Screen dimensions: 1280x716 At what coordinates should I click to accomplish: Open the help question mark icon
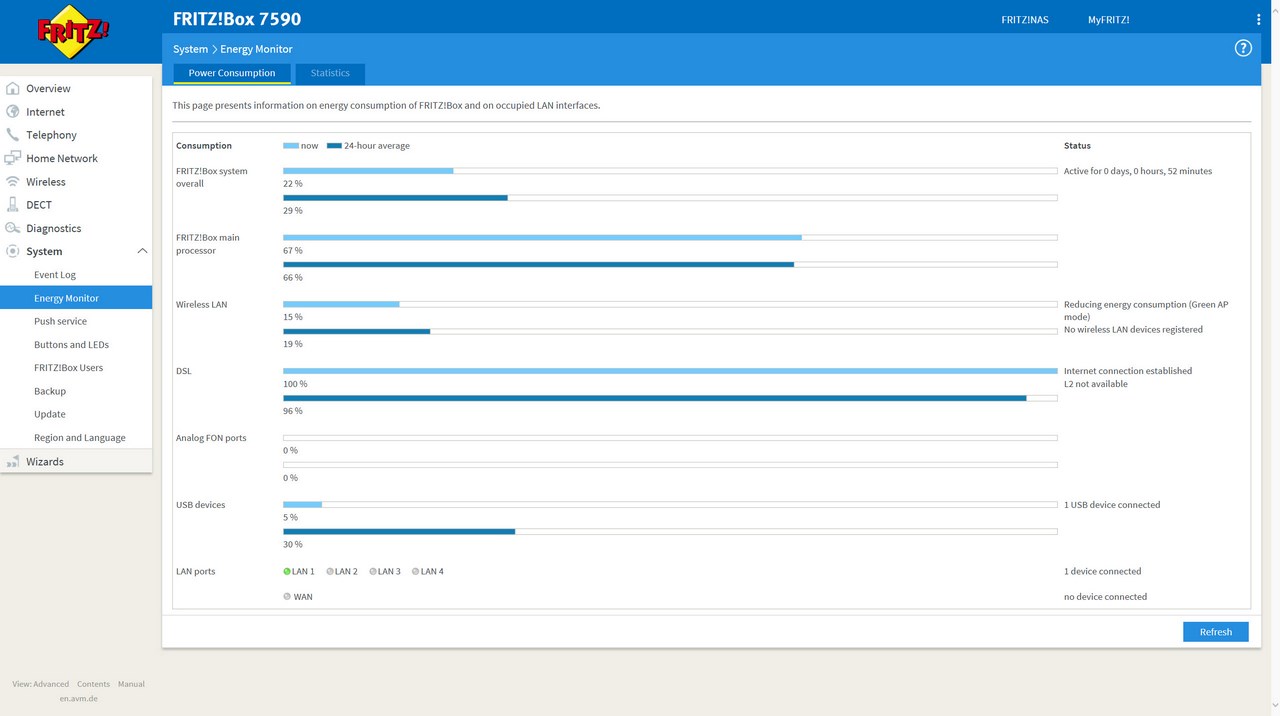(x=1243, y=48)
